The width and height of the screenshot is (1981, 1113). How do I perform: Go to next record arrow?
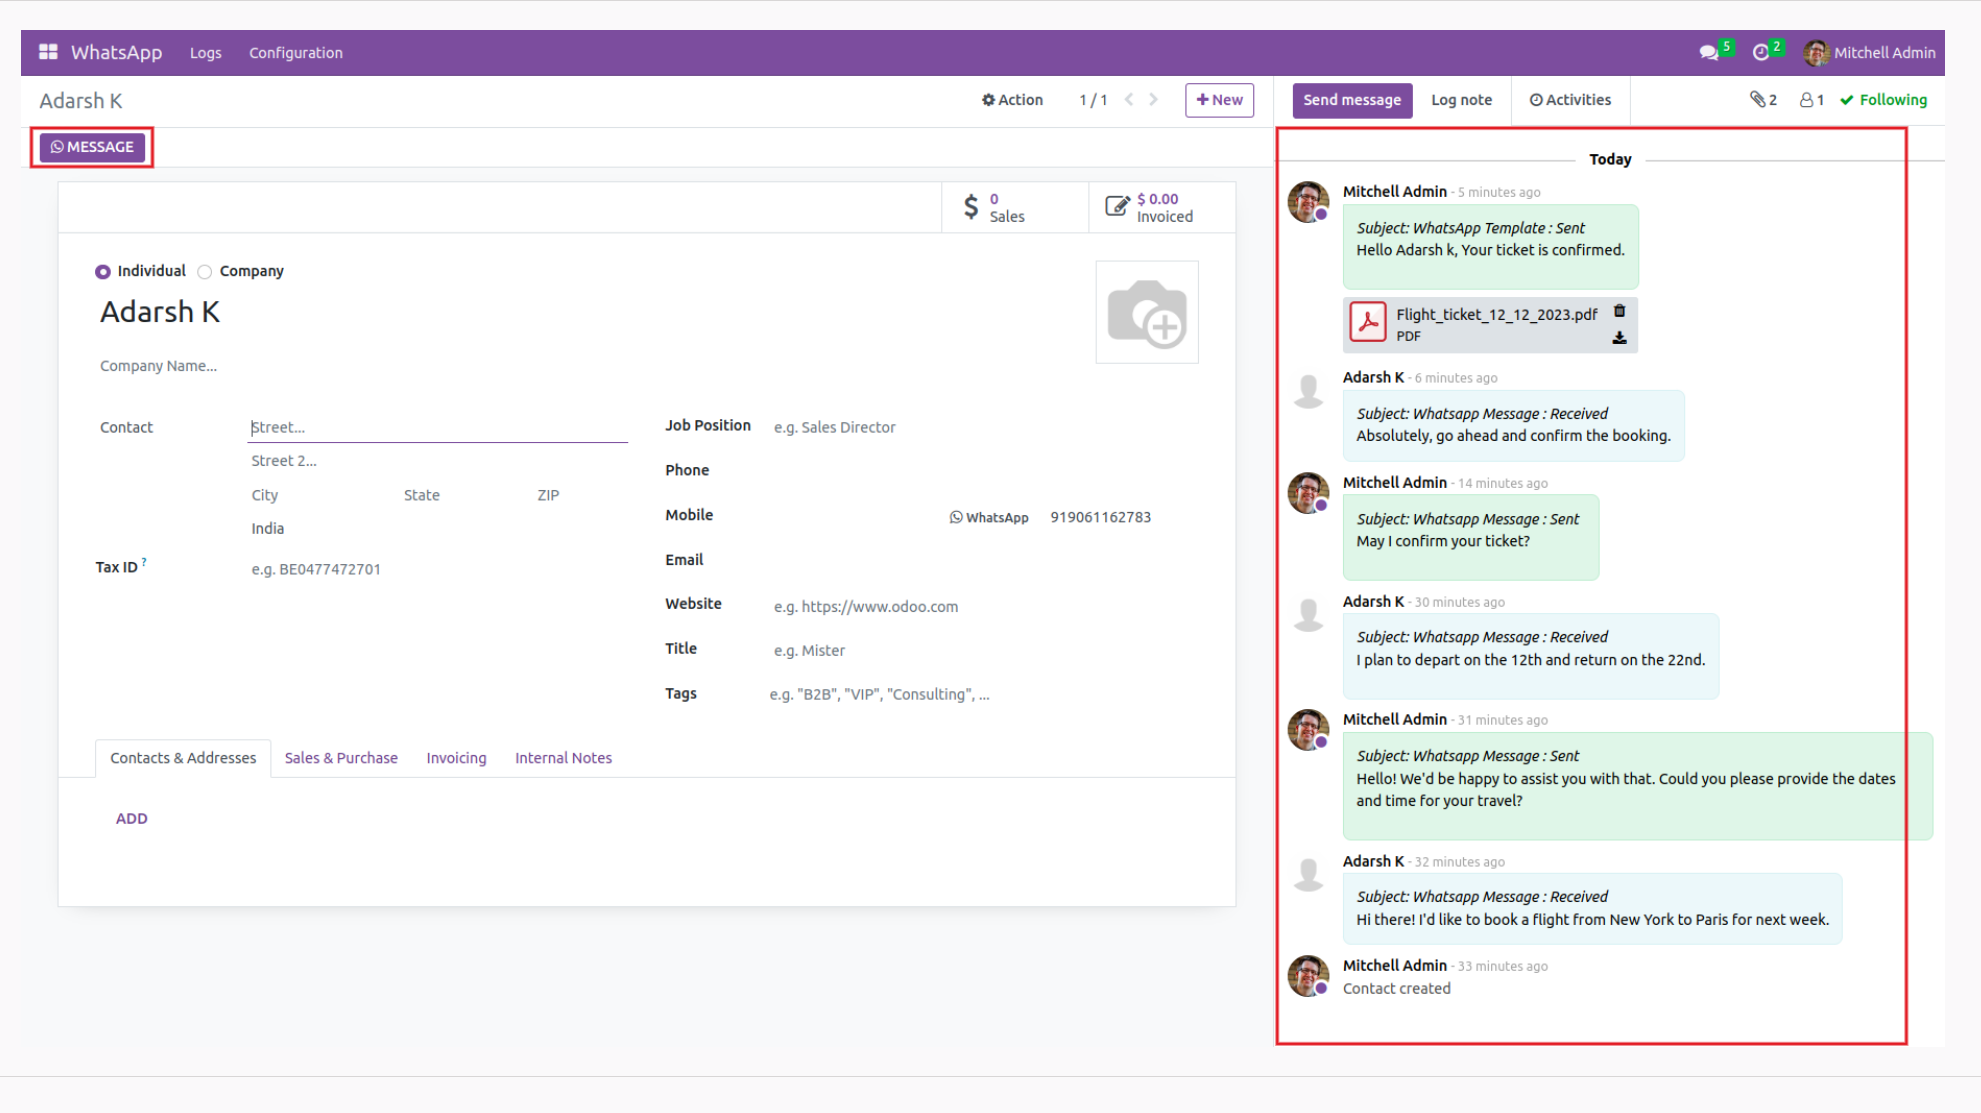point(1153,99)
